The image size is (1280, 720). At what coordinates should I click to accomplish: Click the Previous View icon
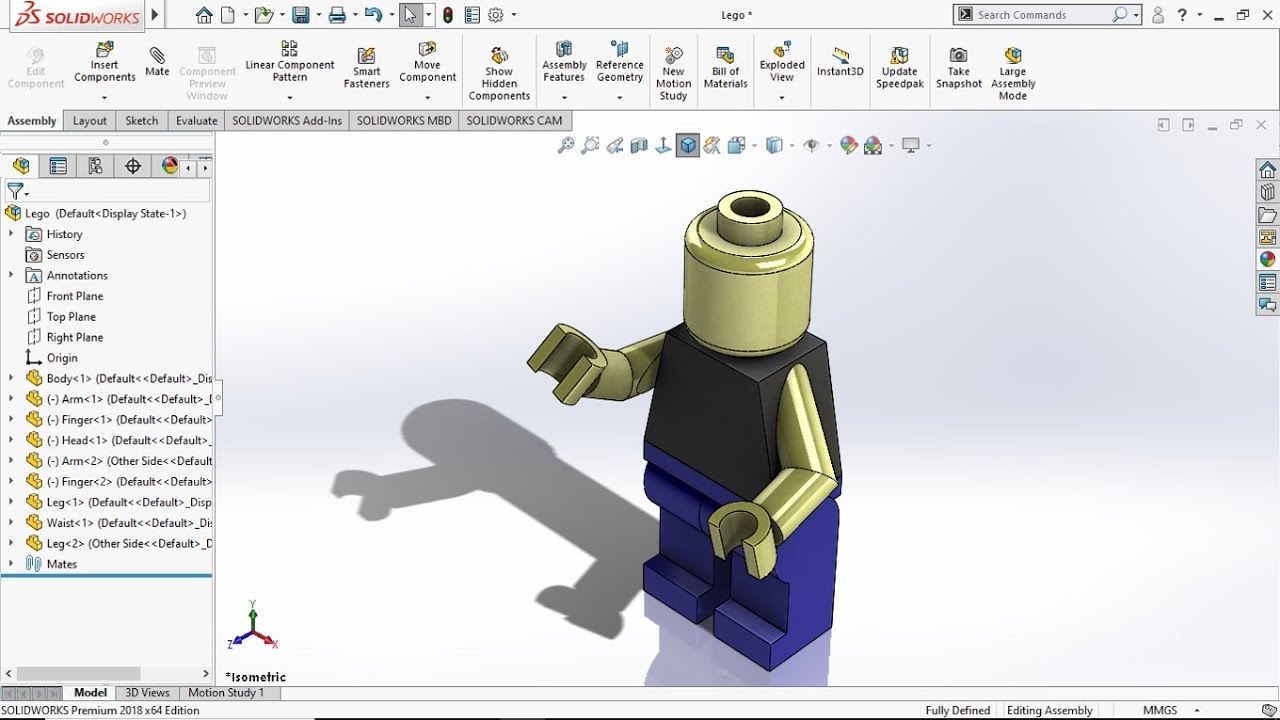point(615,146)
